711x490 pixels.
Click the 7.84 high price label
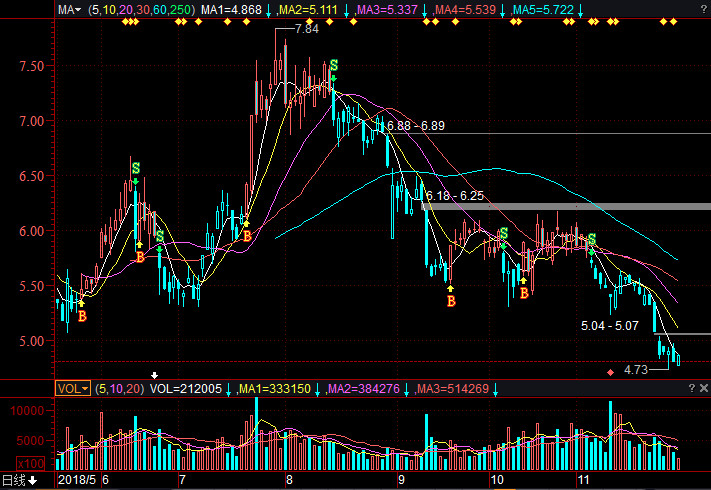coord(306,30)
